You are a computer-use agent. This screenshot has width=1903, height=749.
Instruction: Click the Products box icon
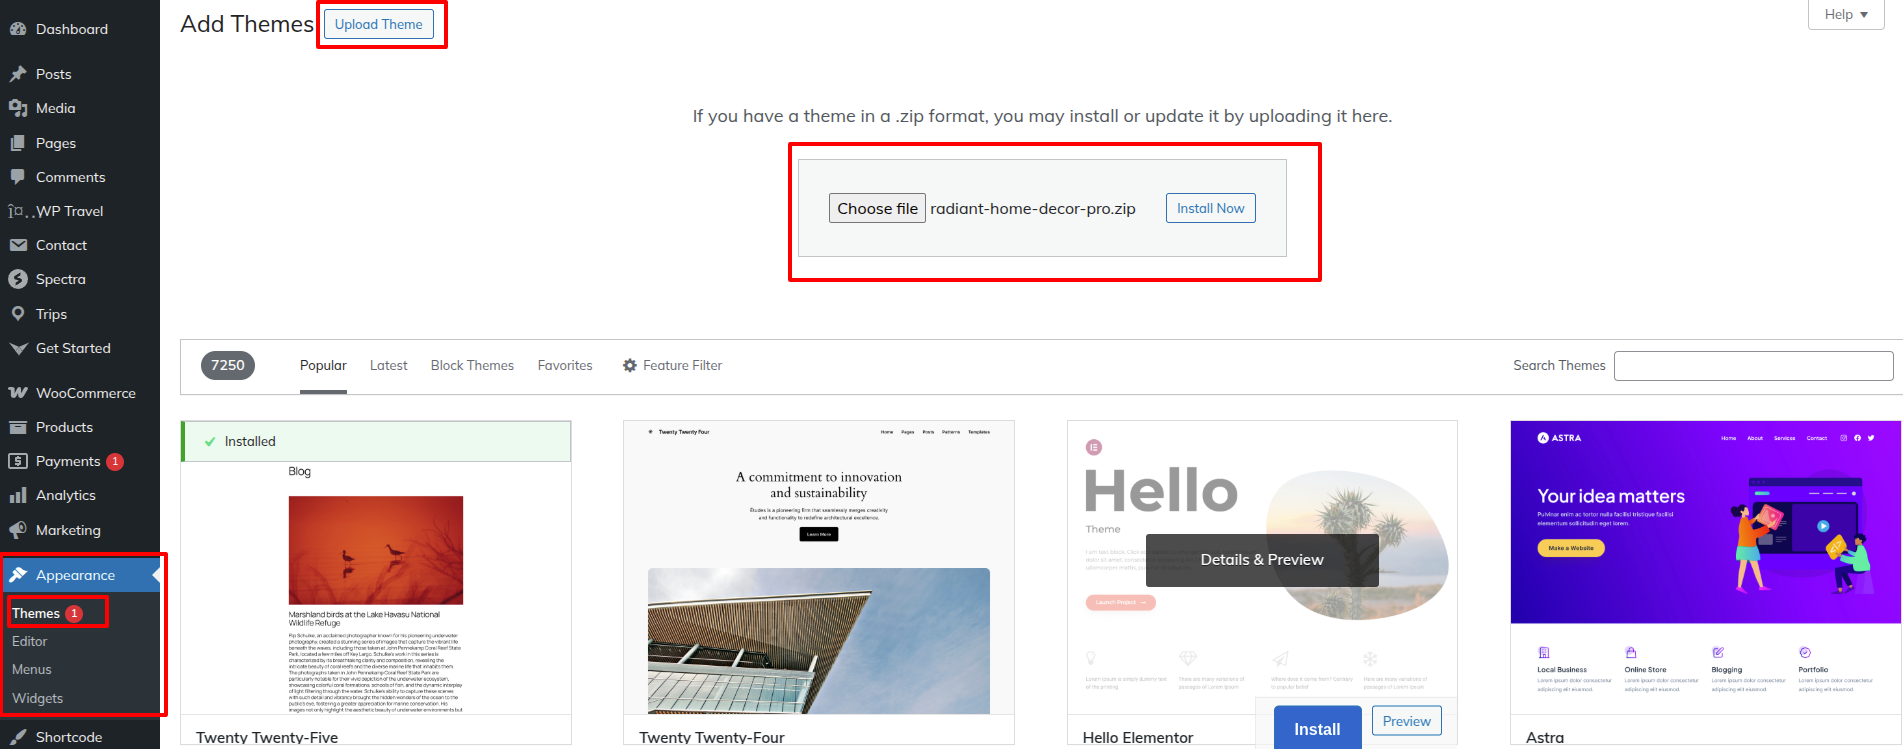pyautogui.click(x=18, y=427)
